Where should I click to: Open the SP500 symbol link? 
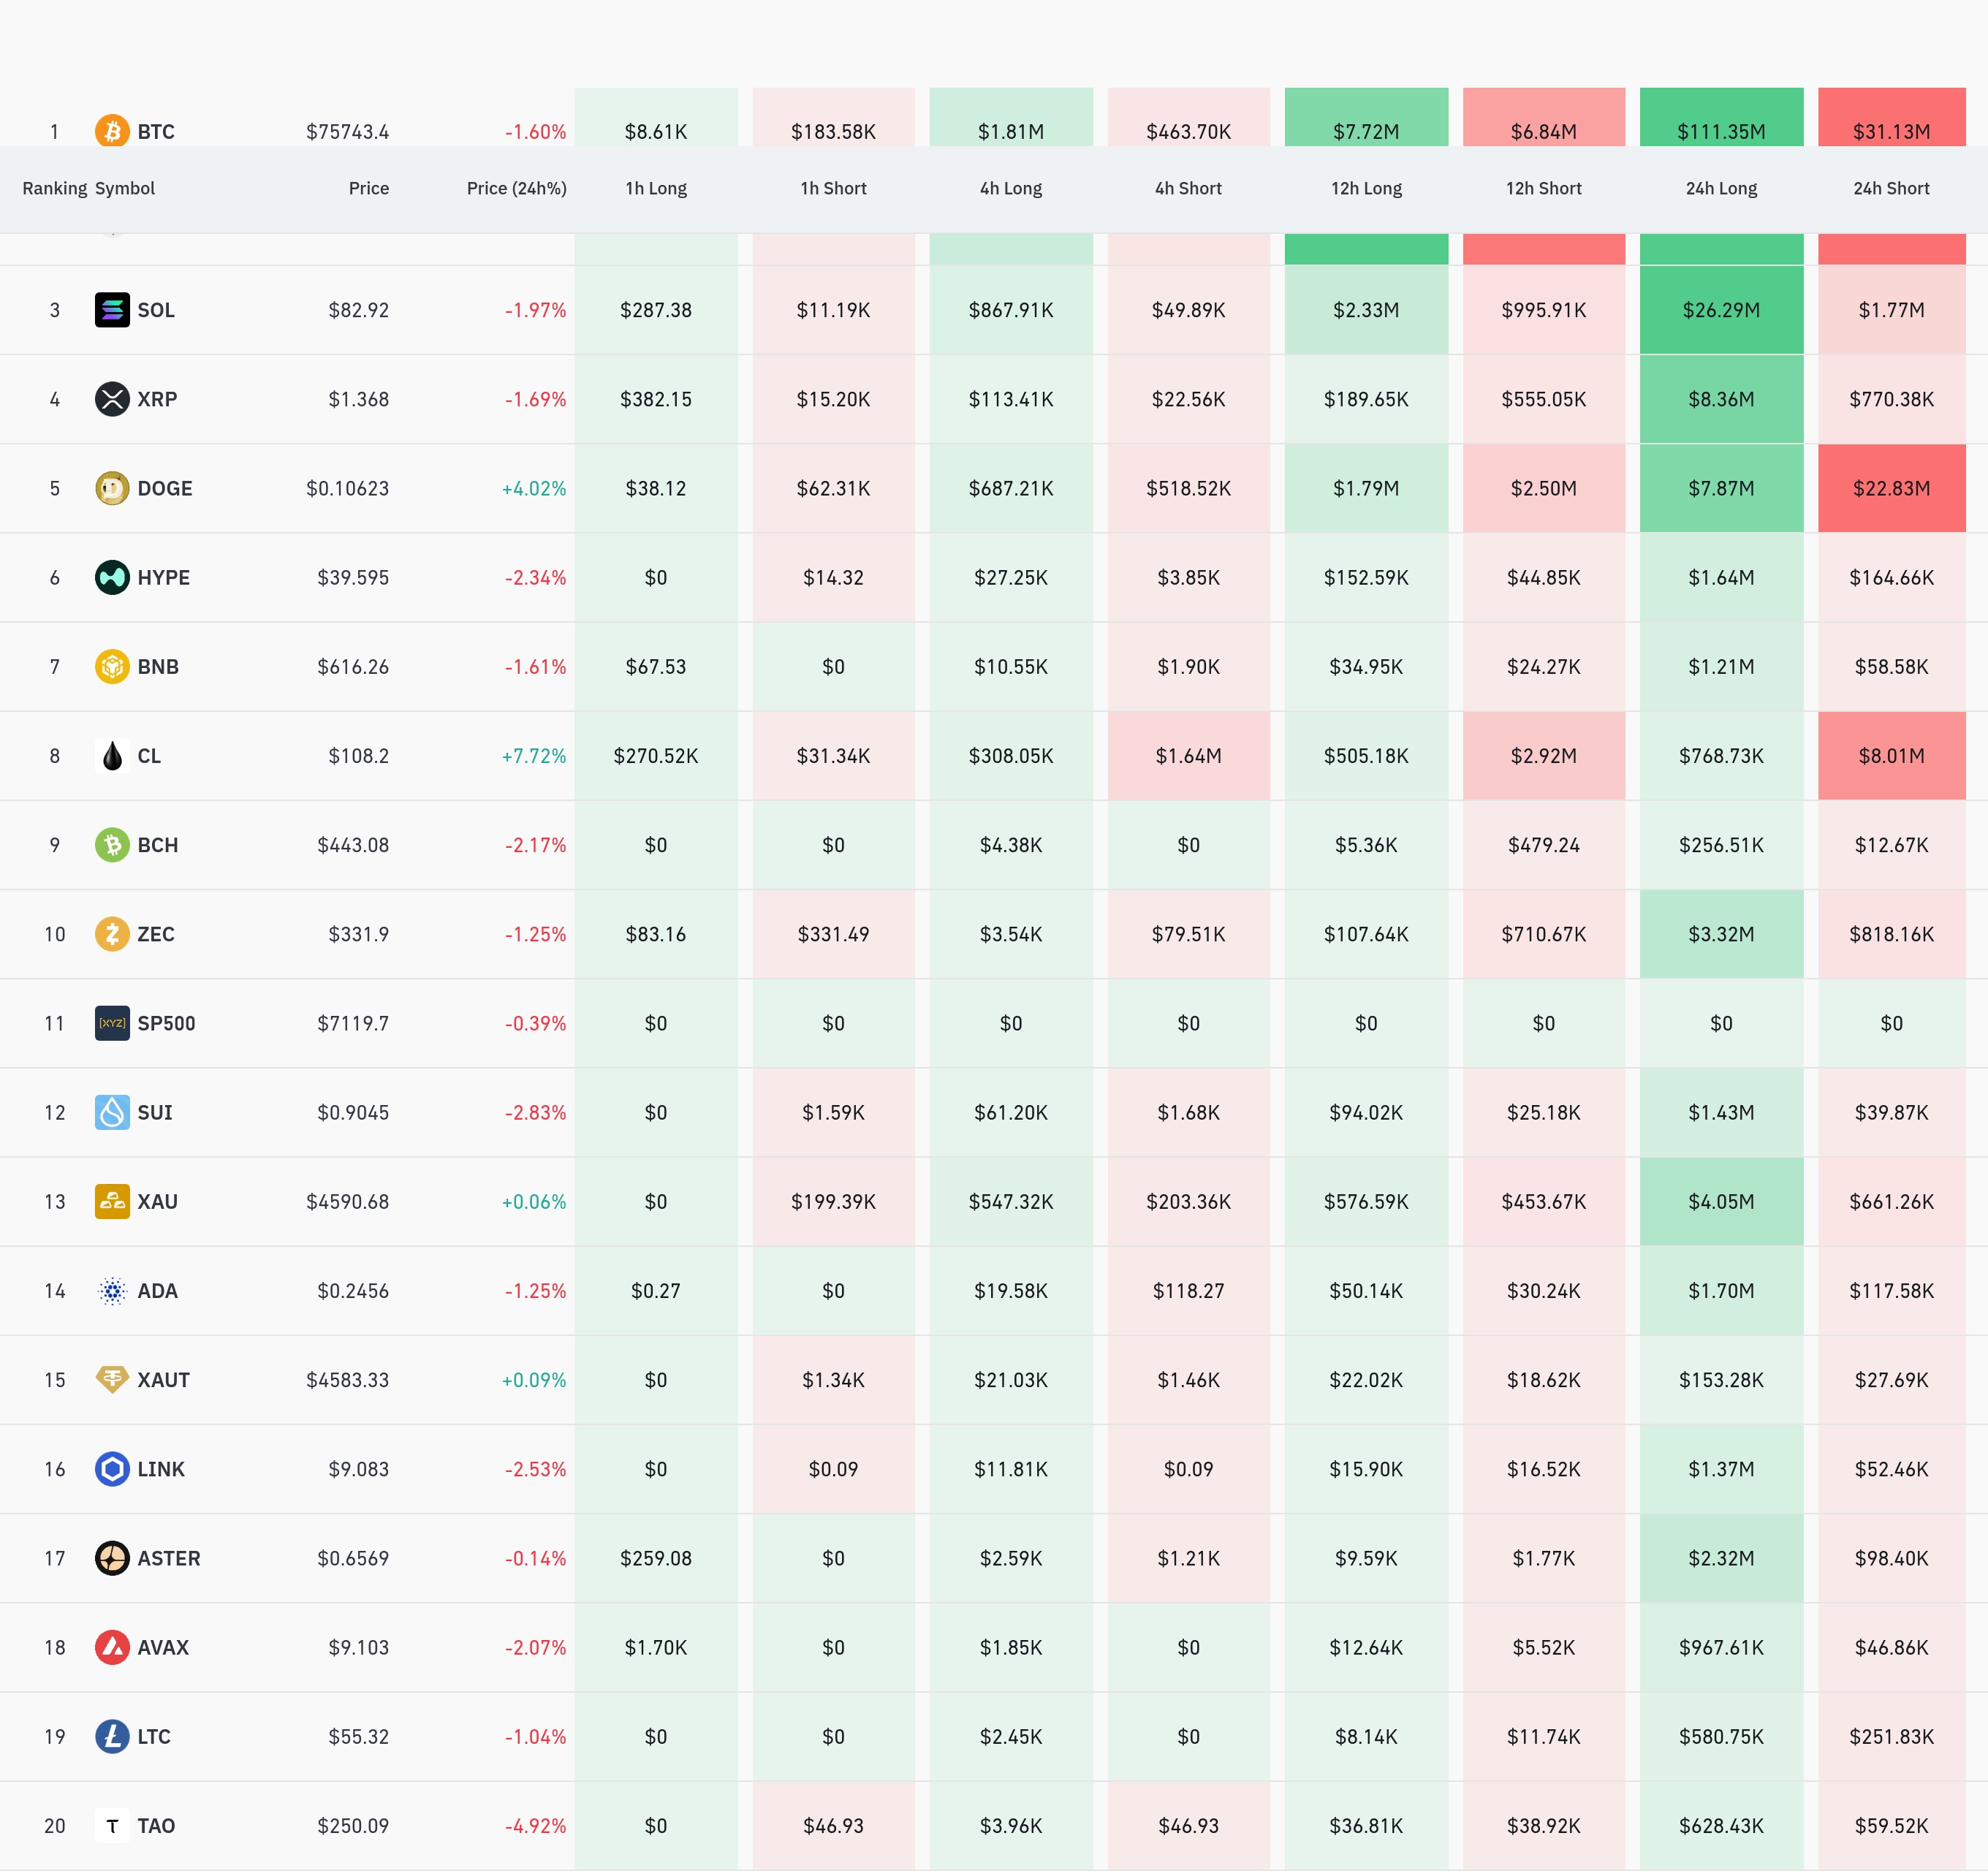pos(166,1023)
